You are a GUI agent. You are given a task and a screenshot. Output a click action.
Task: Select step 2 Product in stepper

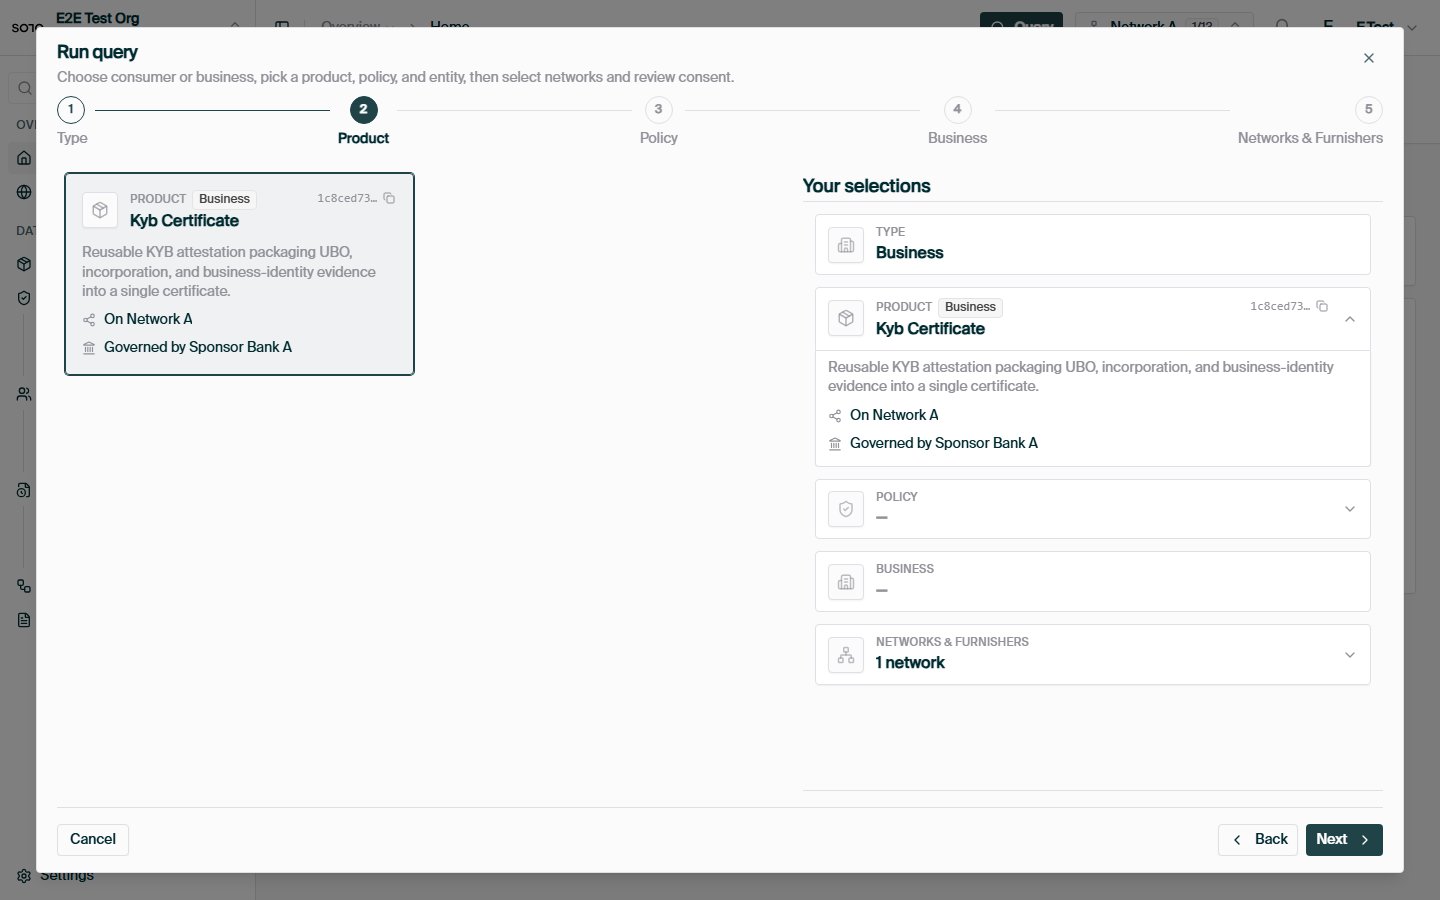point(363,110)
